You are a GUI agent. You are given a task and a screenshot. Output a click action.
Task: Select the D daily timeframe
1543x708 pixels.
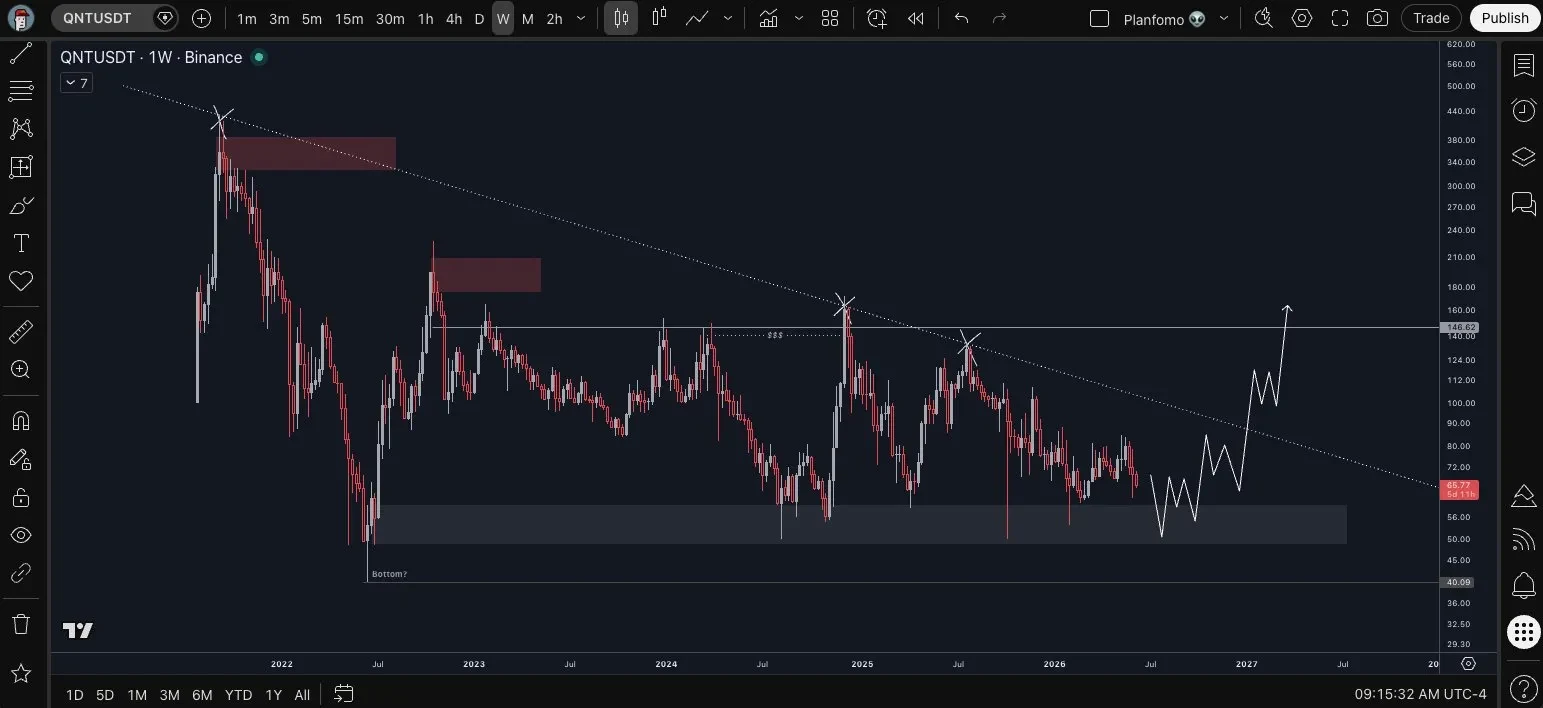[x=479, y=18]
